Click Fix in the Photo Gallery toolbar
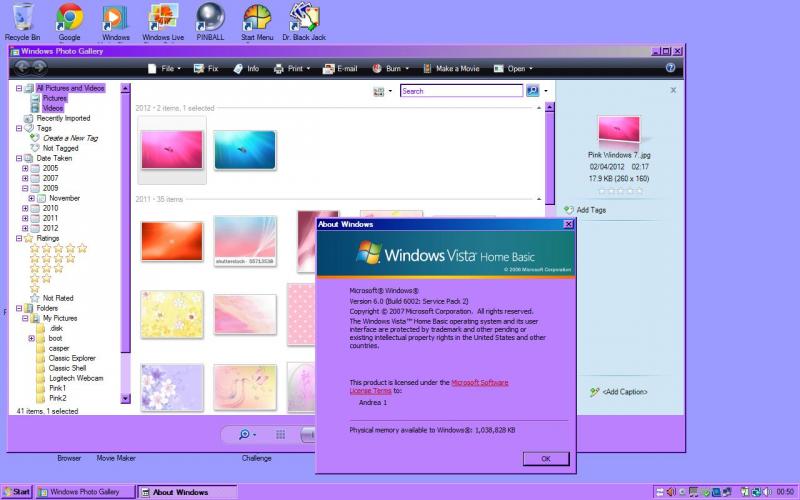The height and width of the screenshot is (500, 800). 206,68
